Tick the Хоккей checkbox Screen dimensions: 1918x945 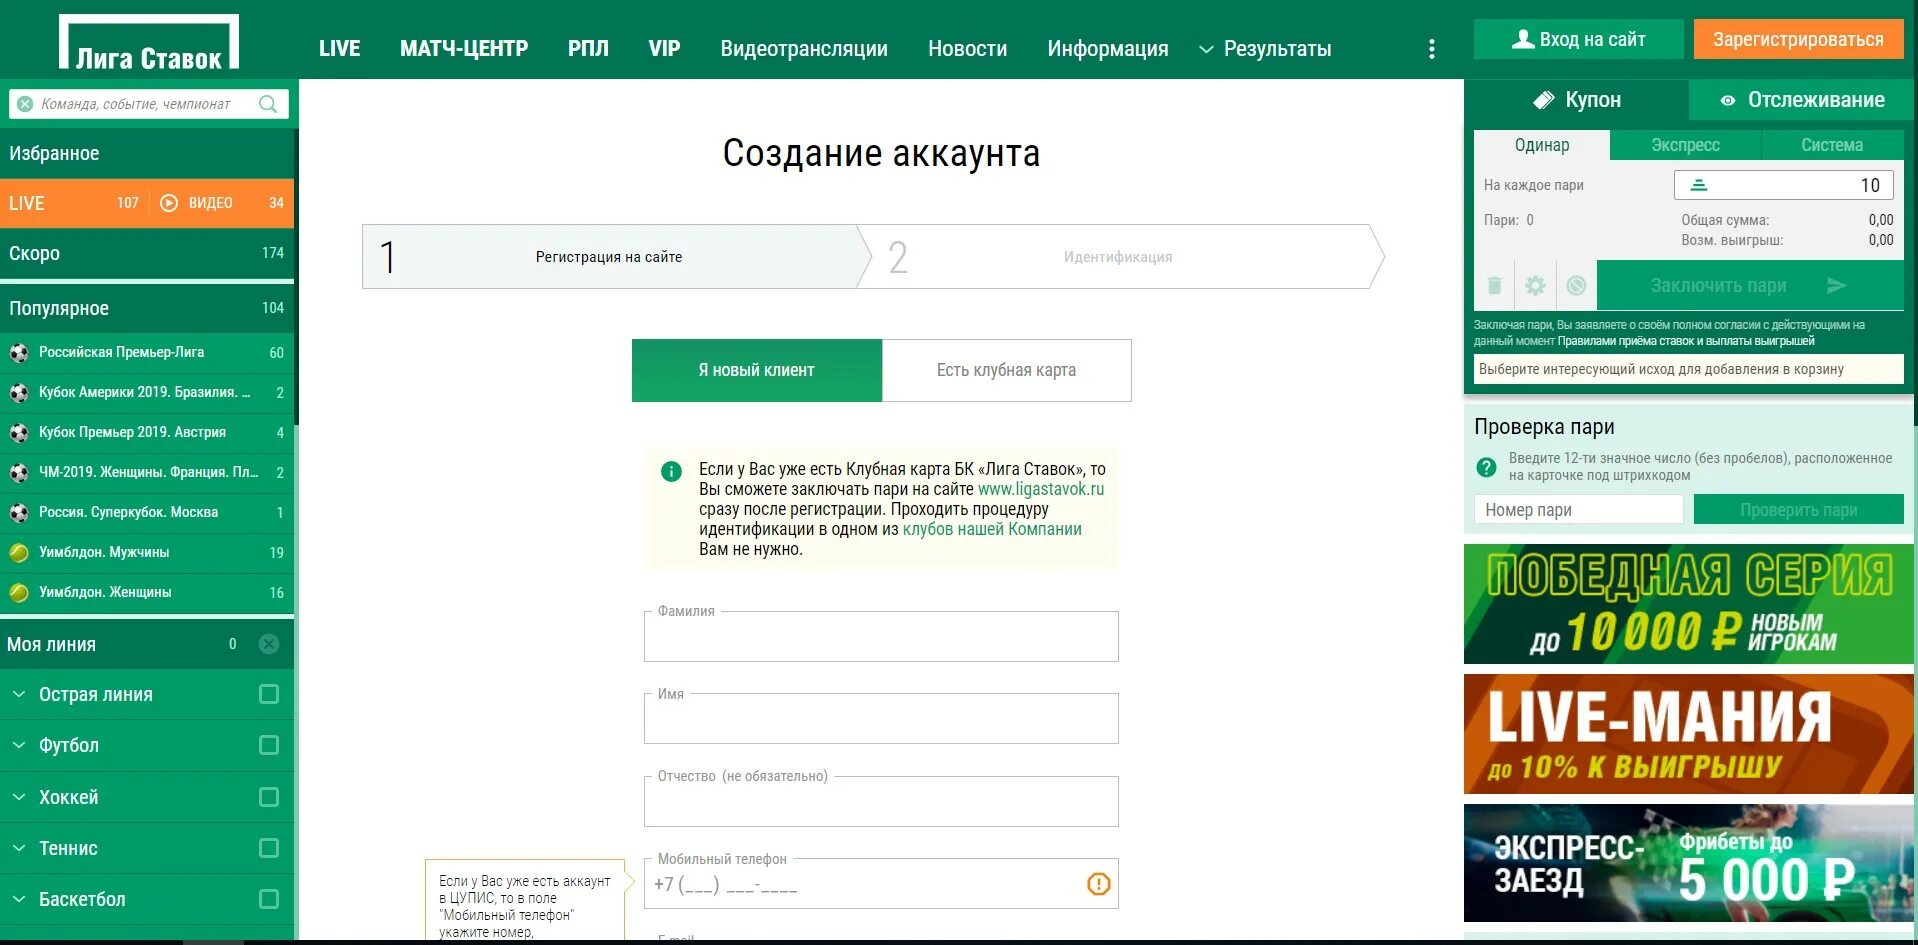click(269, 797)
